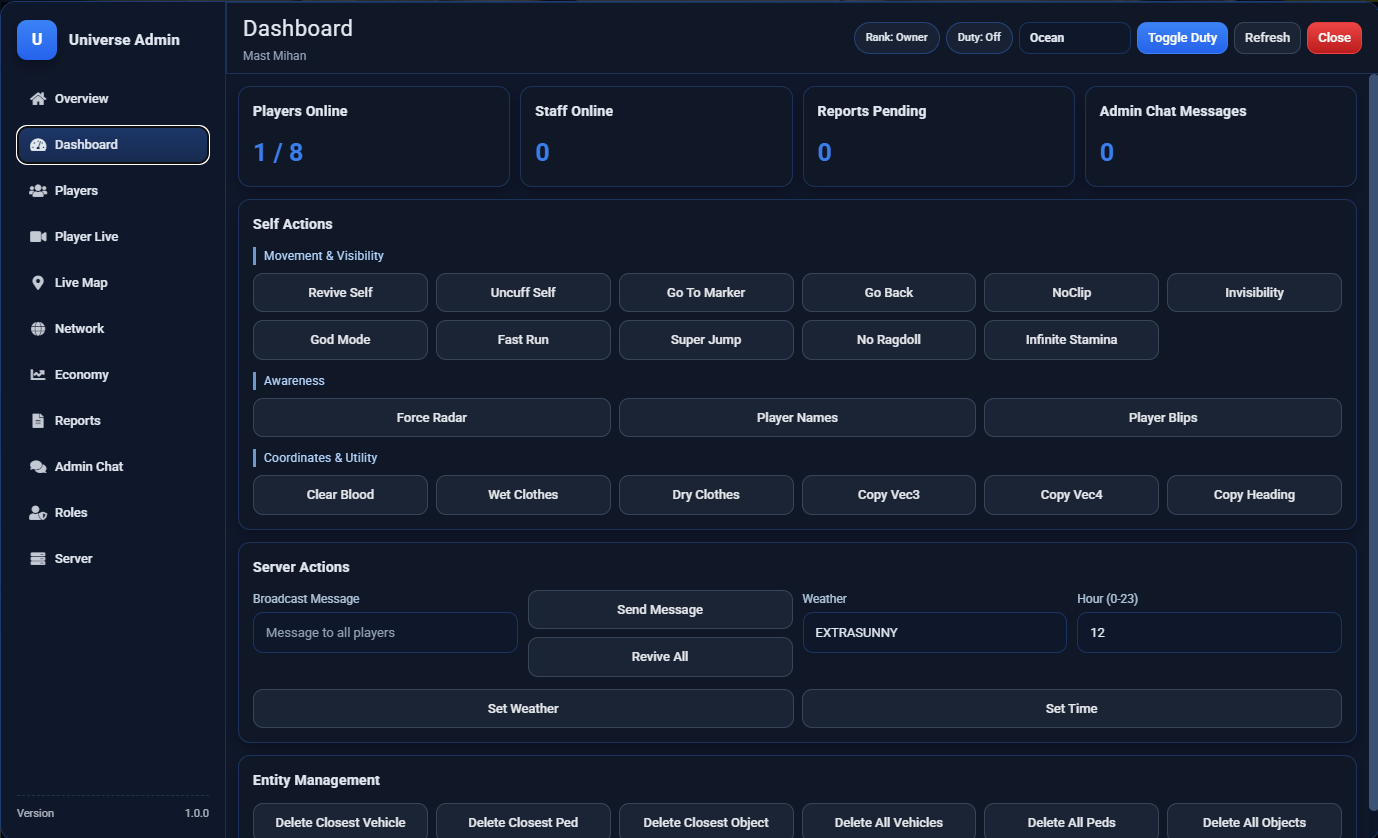Click Delete Closest Ped
The image size is (1378, 838).
pyautogui.click(x=523, y=821)
